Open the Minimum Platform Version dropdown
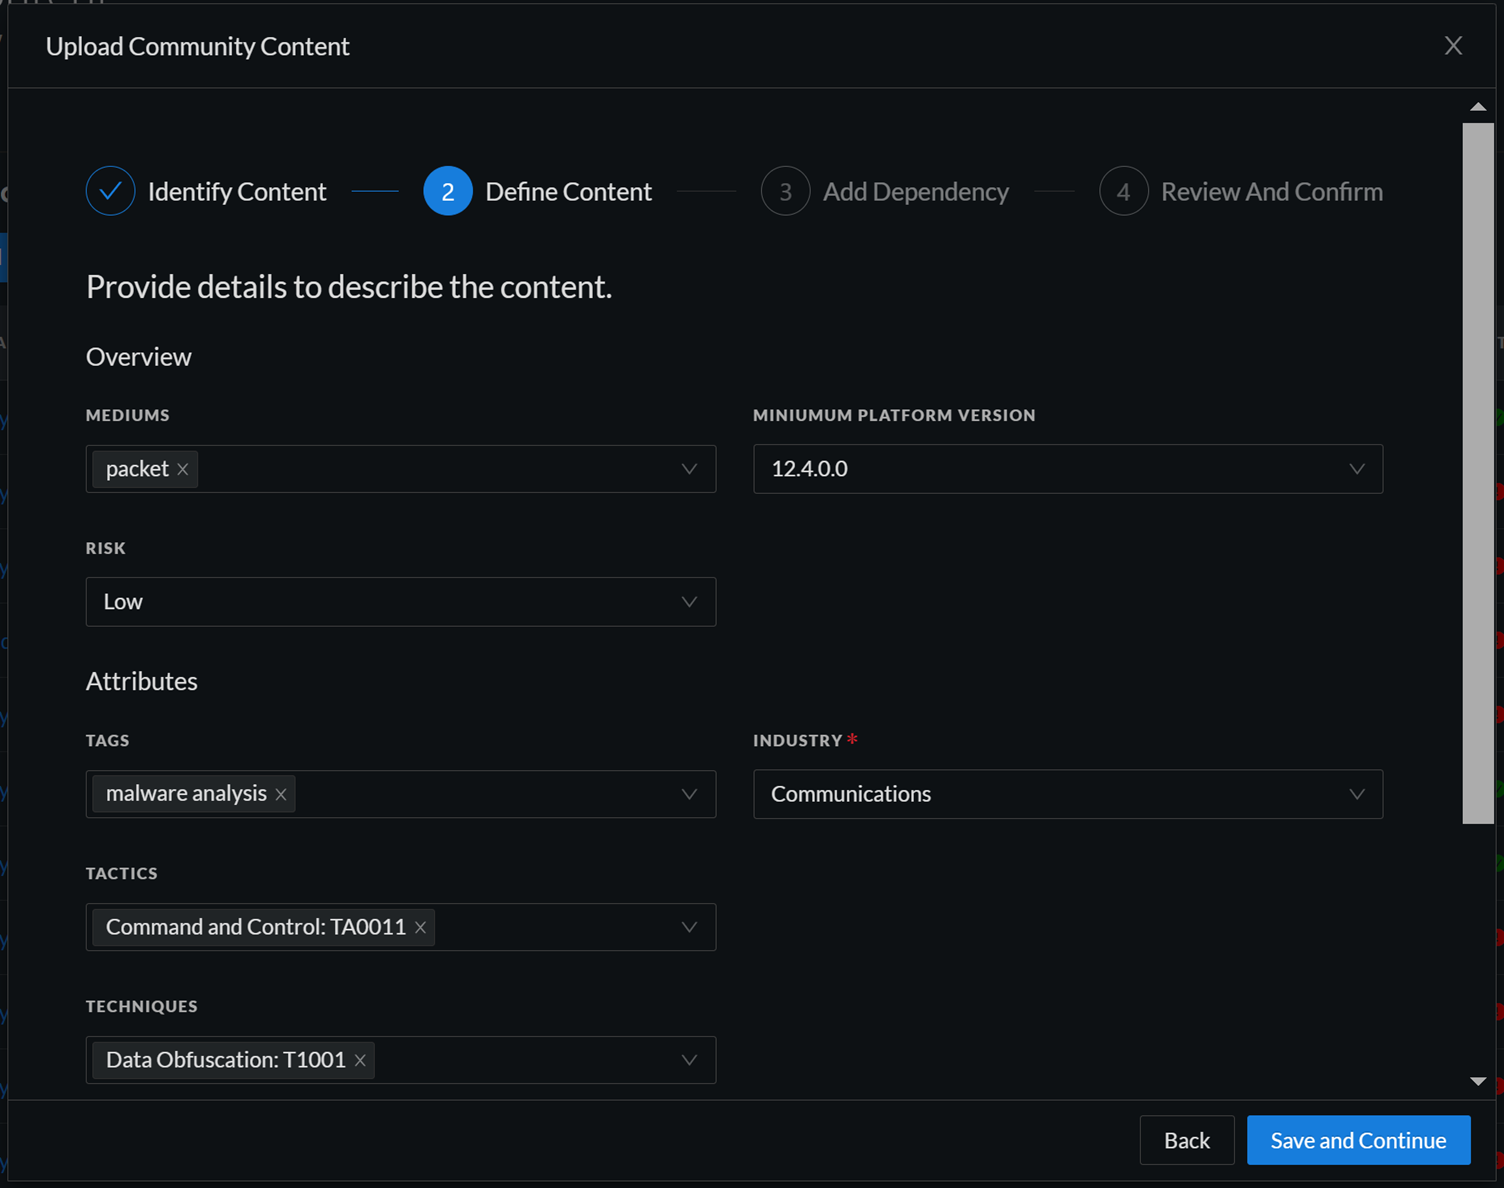Screen dimensions: 1504x1188 pos(1356,469)
